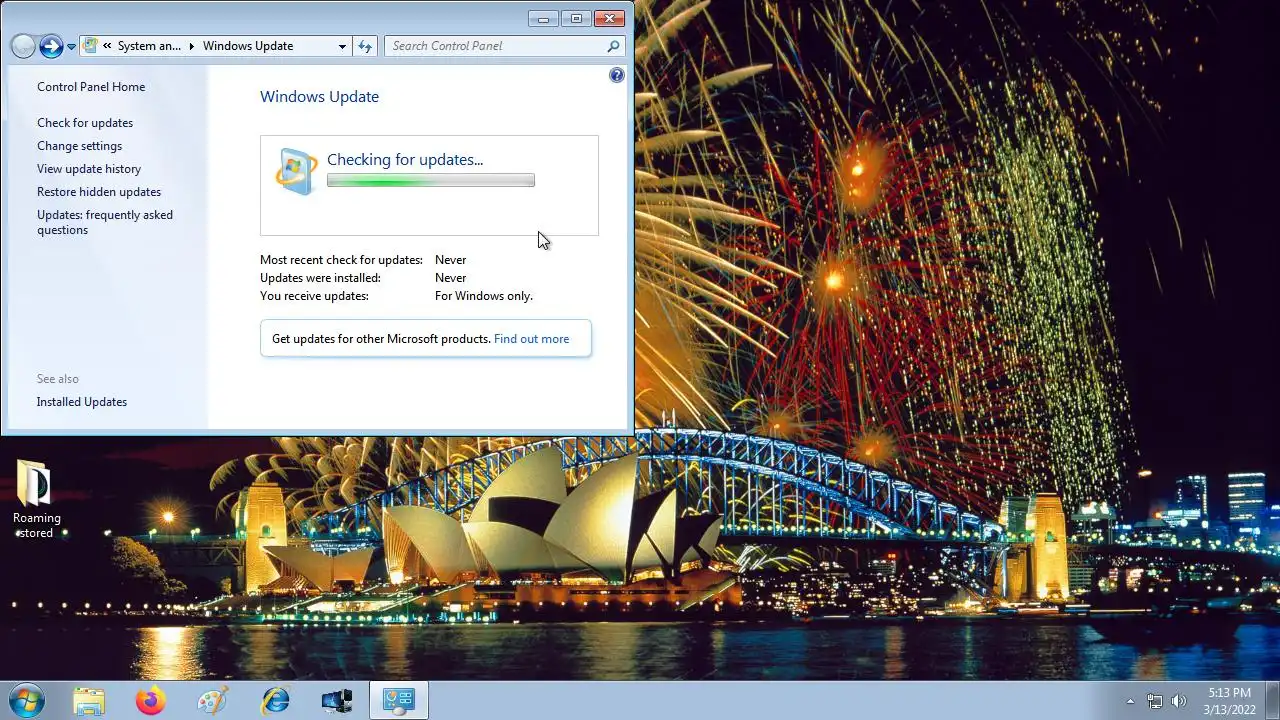Click the Updates were installed label

point(320,278)
